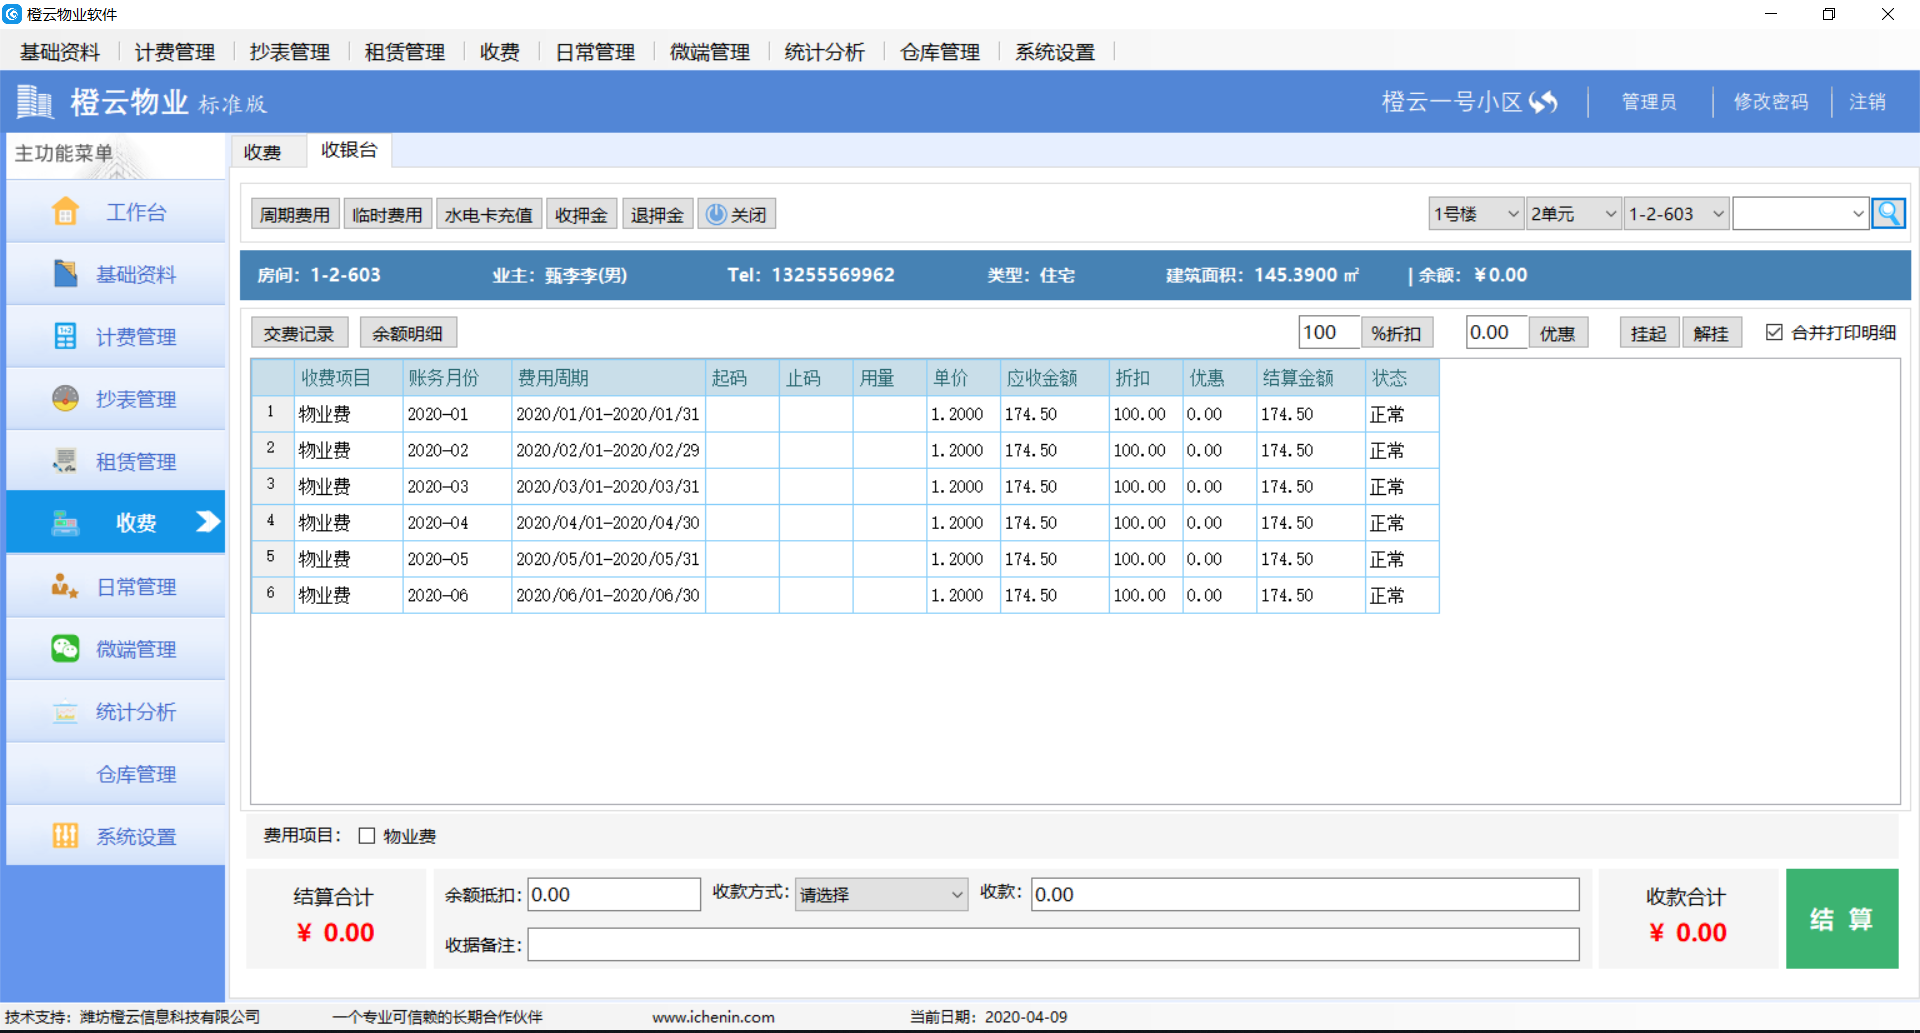1920x1033 pixels.
Task: Click the 优惠 button
Action: [1558, 333]
